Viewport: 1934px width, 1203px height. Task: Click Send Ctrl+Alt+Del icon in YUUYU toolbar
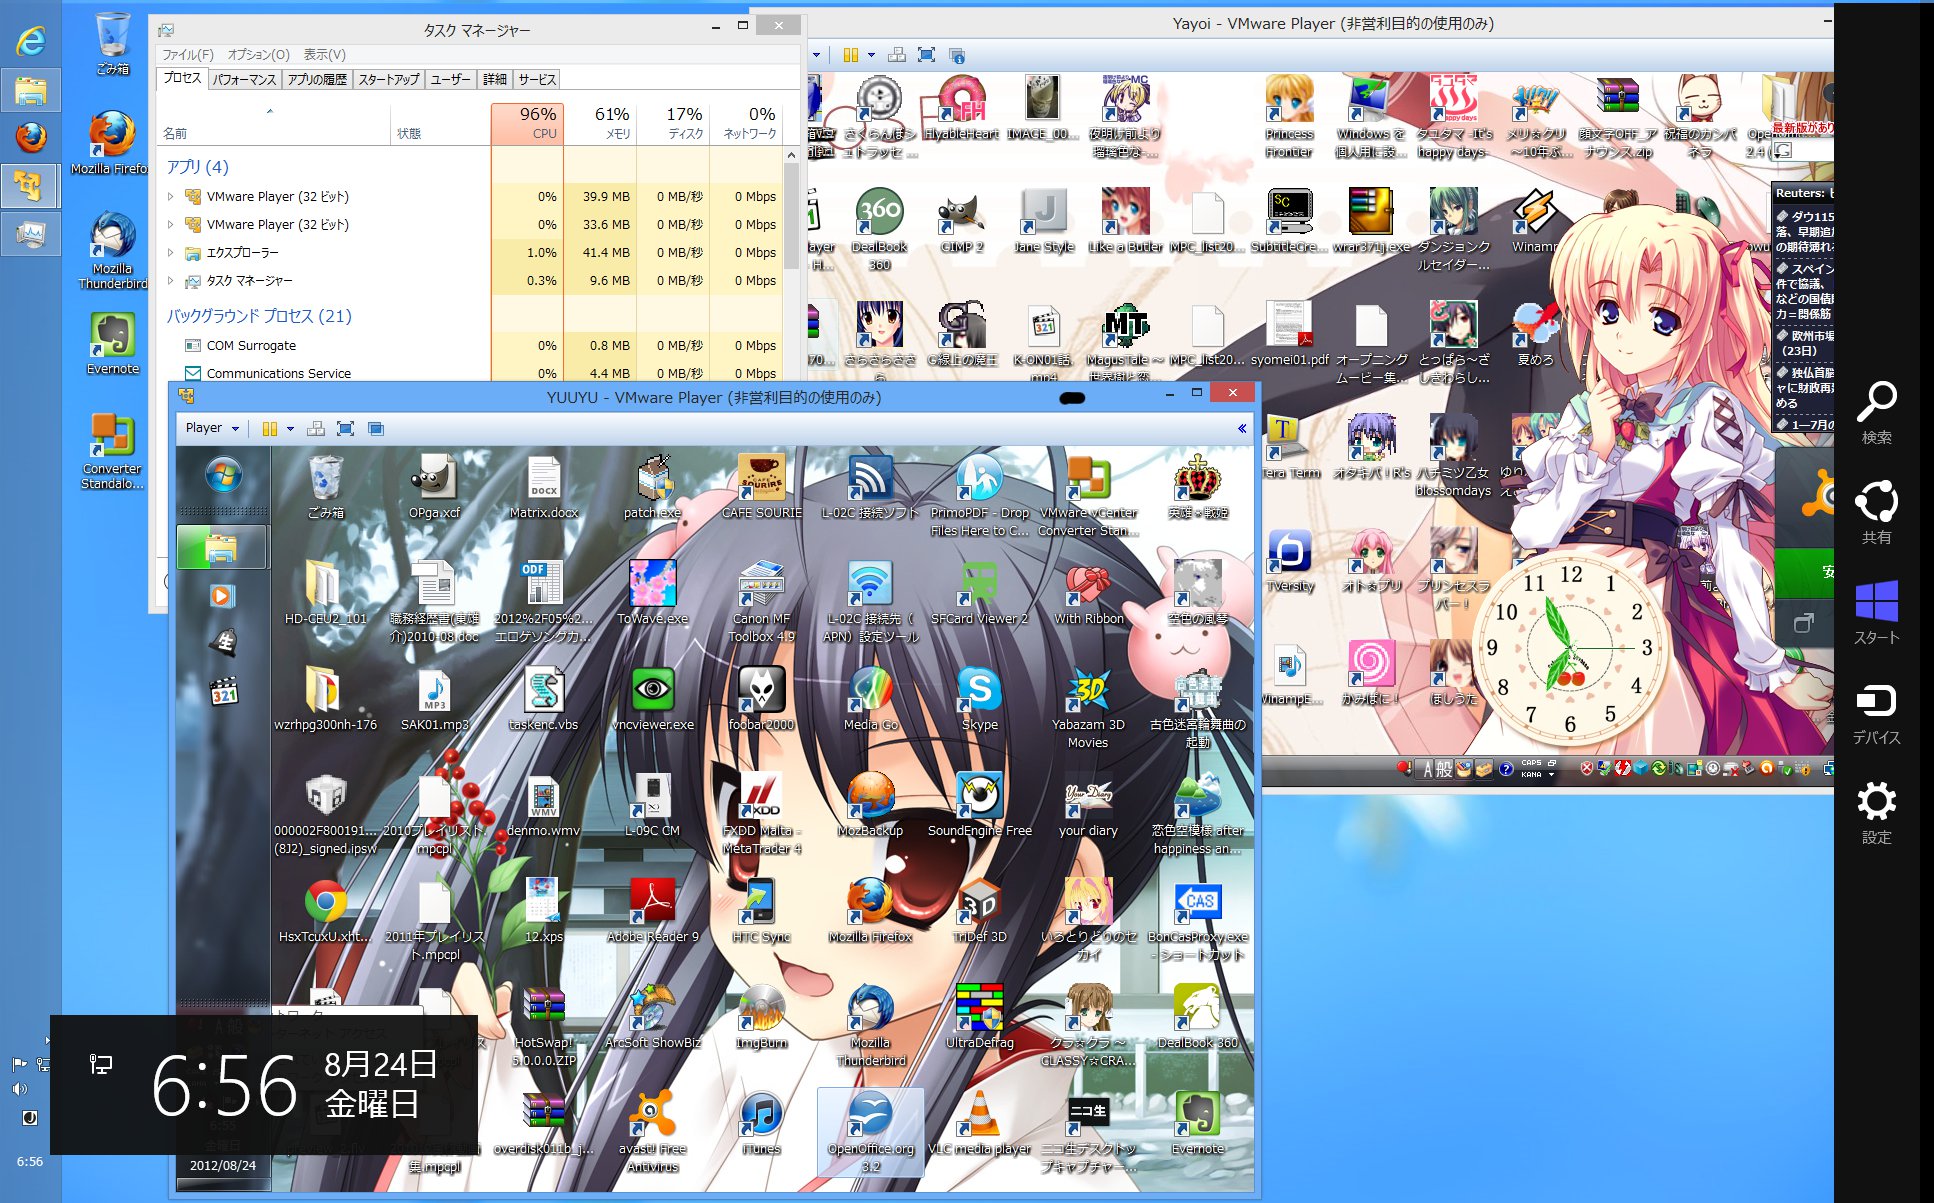(x=316, y=429)
